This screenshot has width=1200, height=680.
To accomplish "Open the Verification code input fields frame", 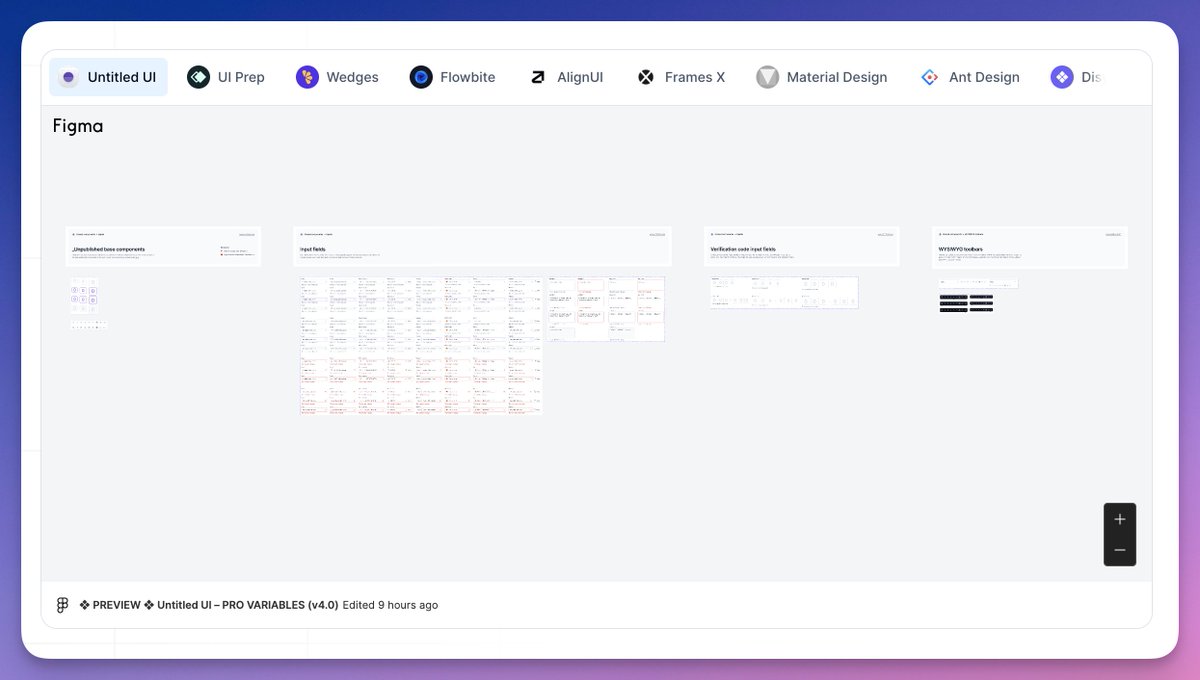I will click(802, 247).
